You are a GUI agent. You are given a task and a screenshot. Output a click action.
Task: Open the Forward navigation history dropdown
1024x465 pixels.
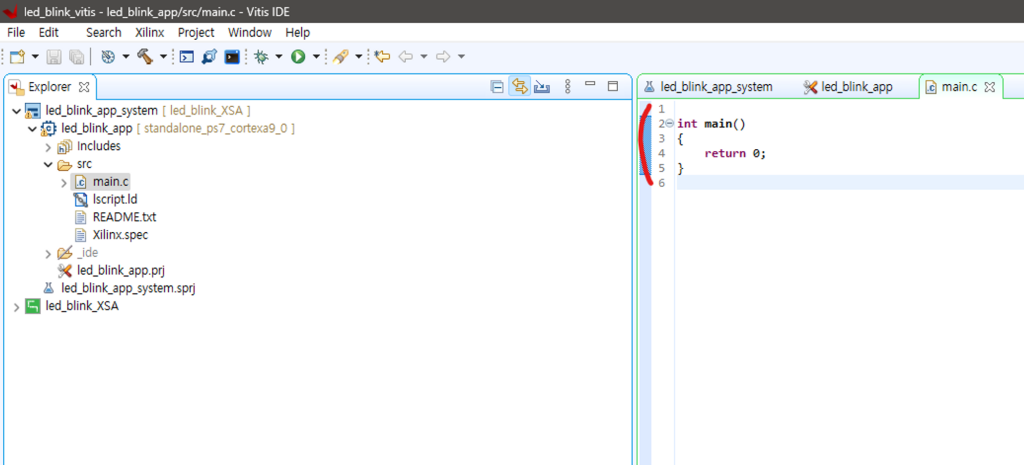click(461, 57)
